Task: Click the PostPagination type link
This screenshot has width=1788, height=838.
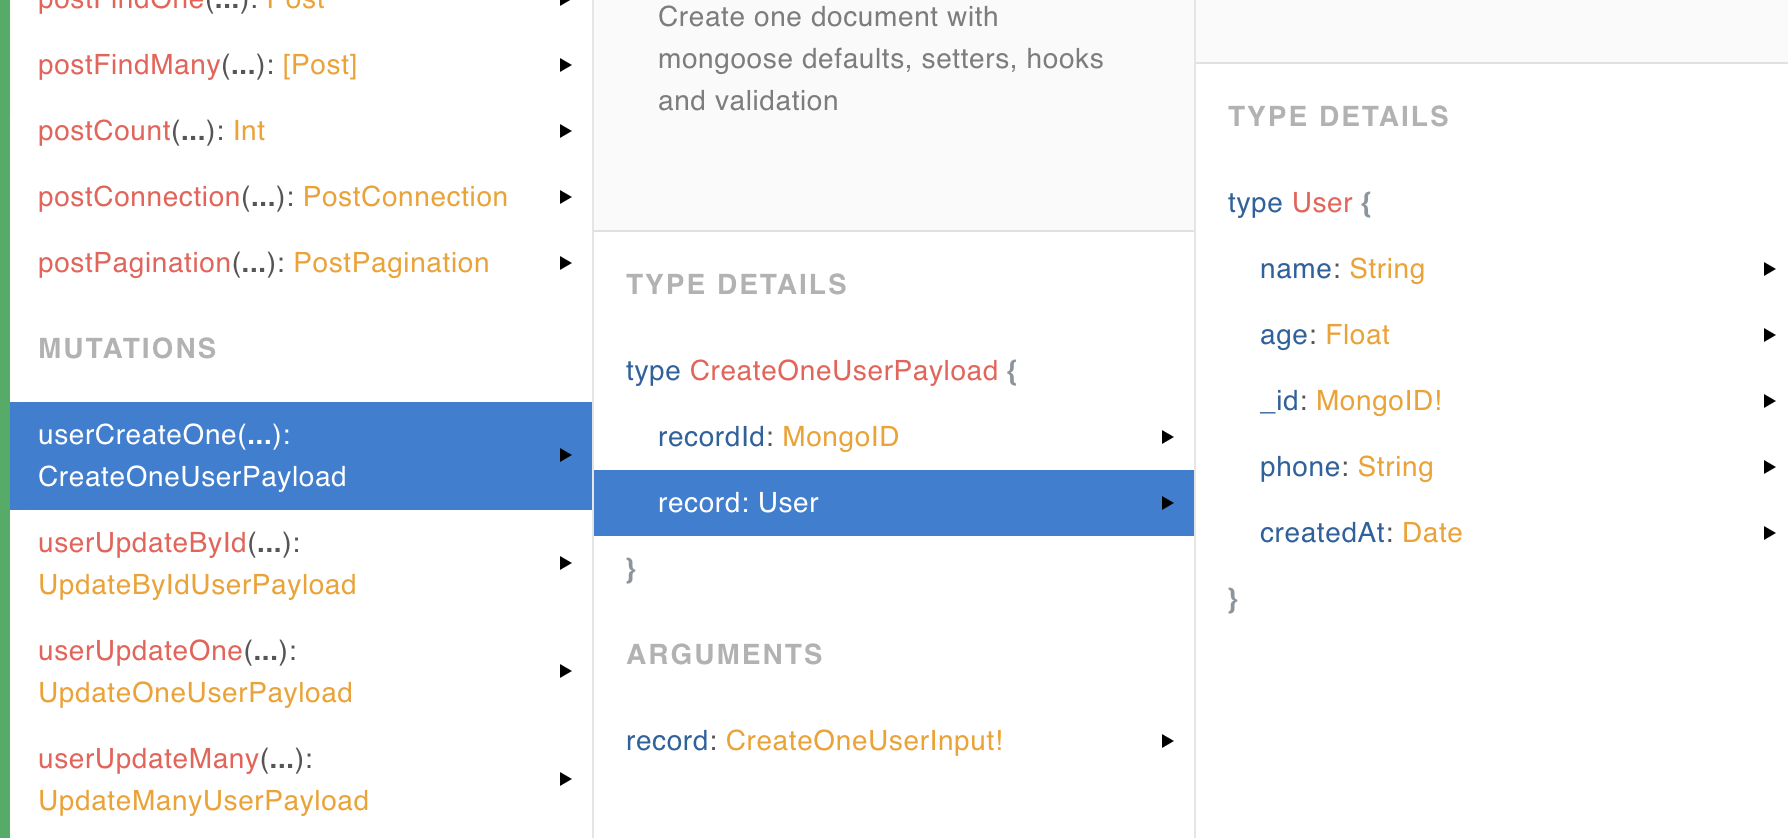Action: [391, 263]
